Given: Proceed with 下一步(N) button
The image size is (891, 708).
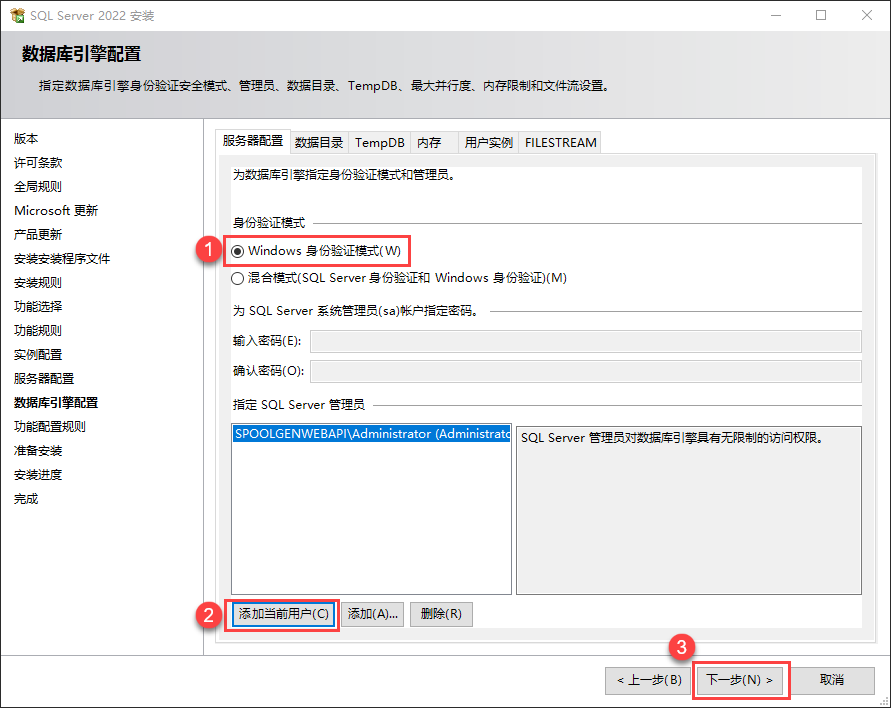Looking at the screenshot, I should tap(740, 680).
